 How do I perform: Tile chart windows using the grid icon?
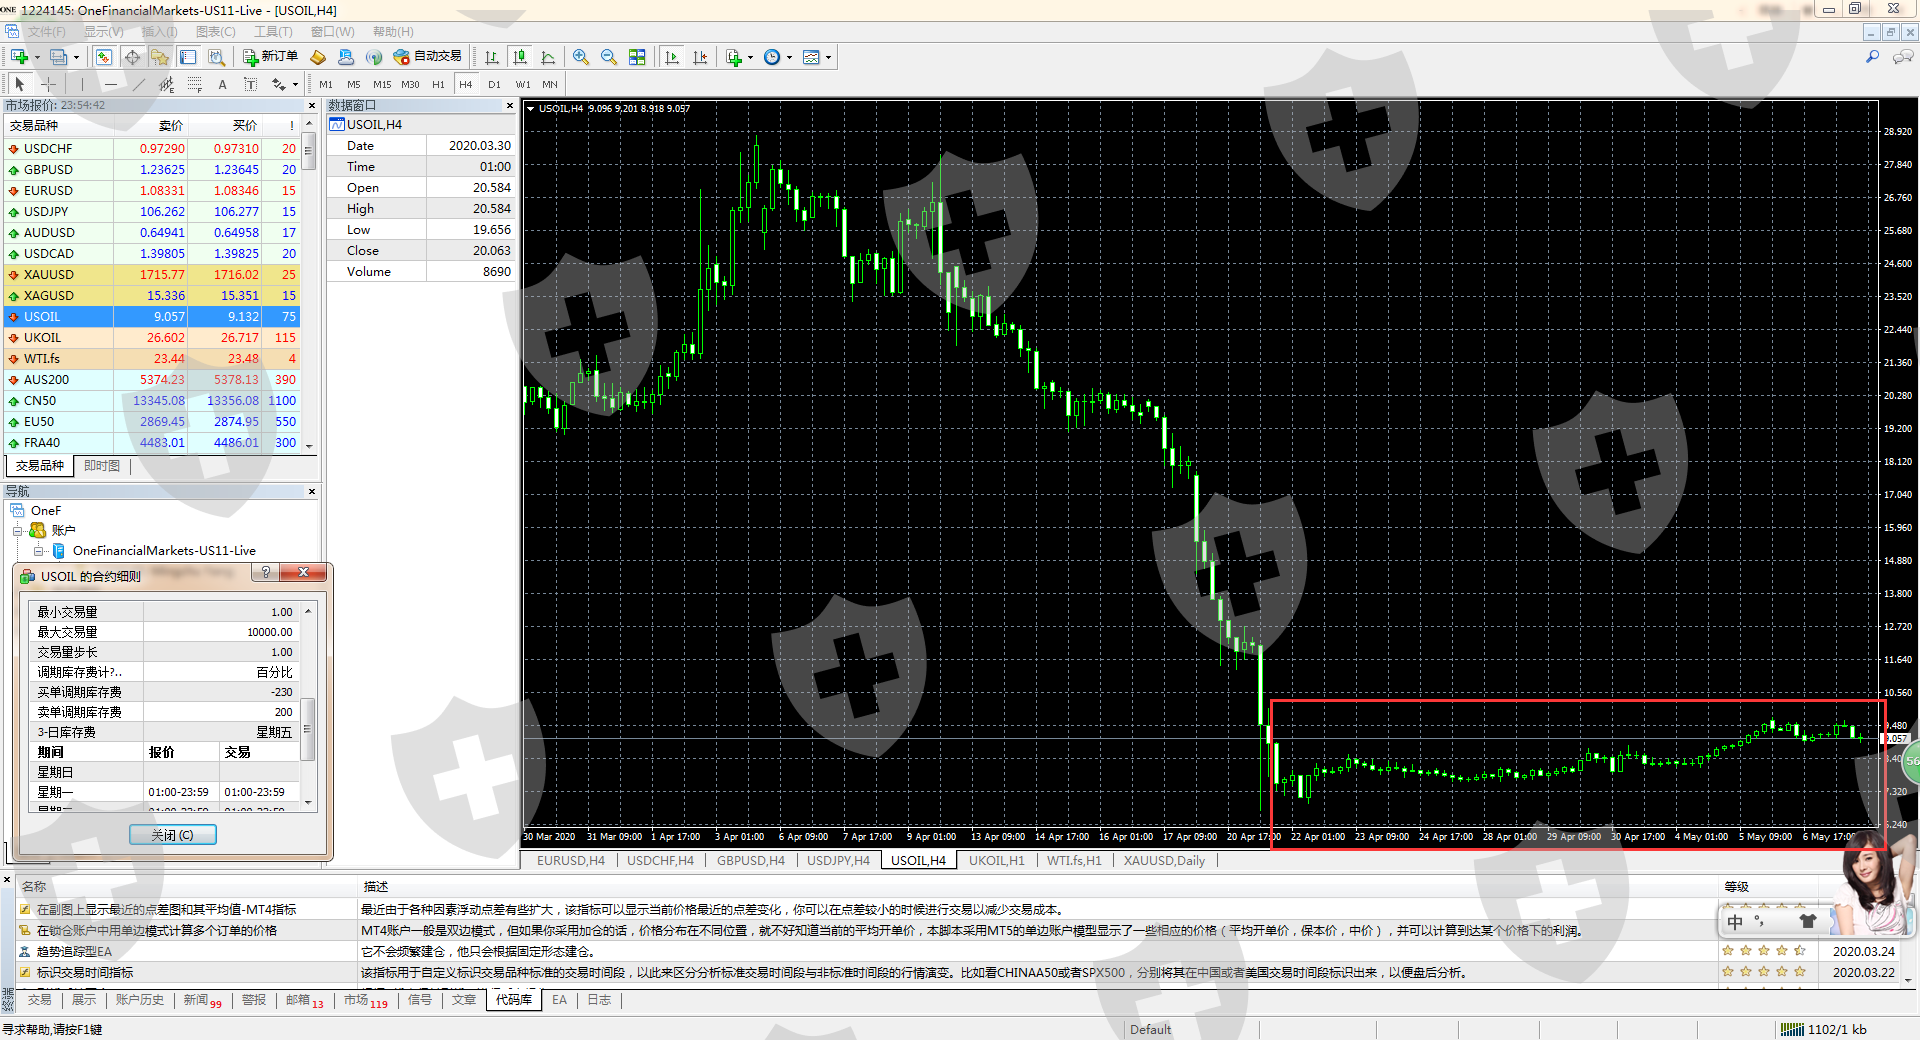tap(637, 58)
